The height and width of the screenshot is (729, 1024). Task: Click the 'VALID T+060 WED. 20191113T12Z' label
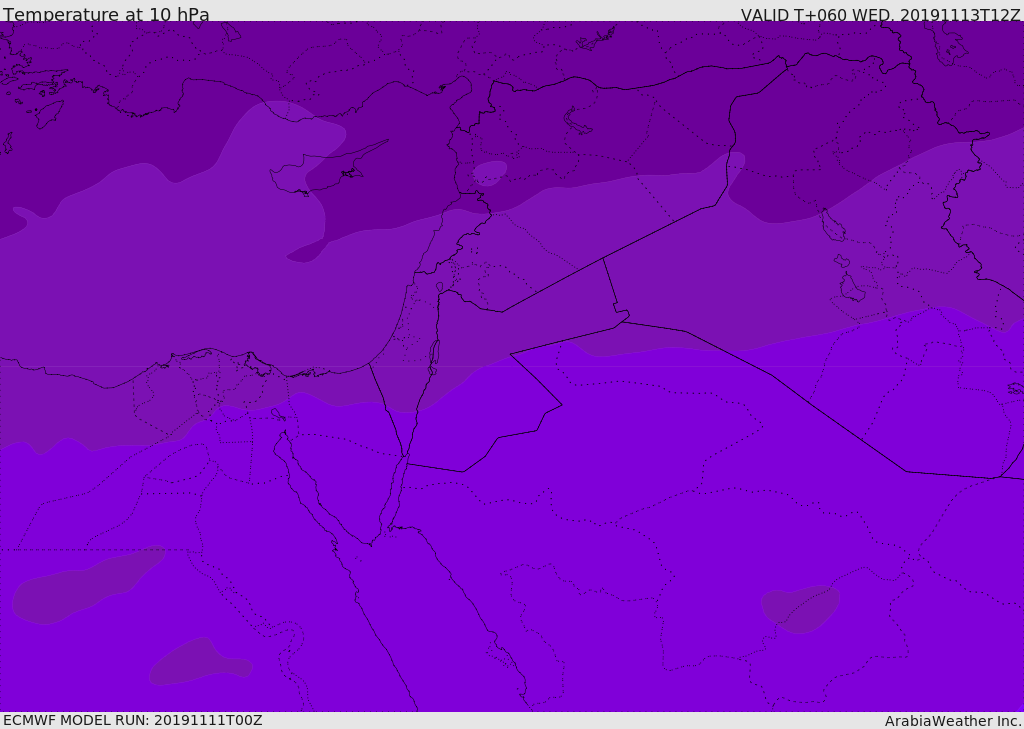pos(880,14)
